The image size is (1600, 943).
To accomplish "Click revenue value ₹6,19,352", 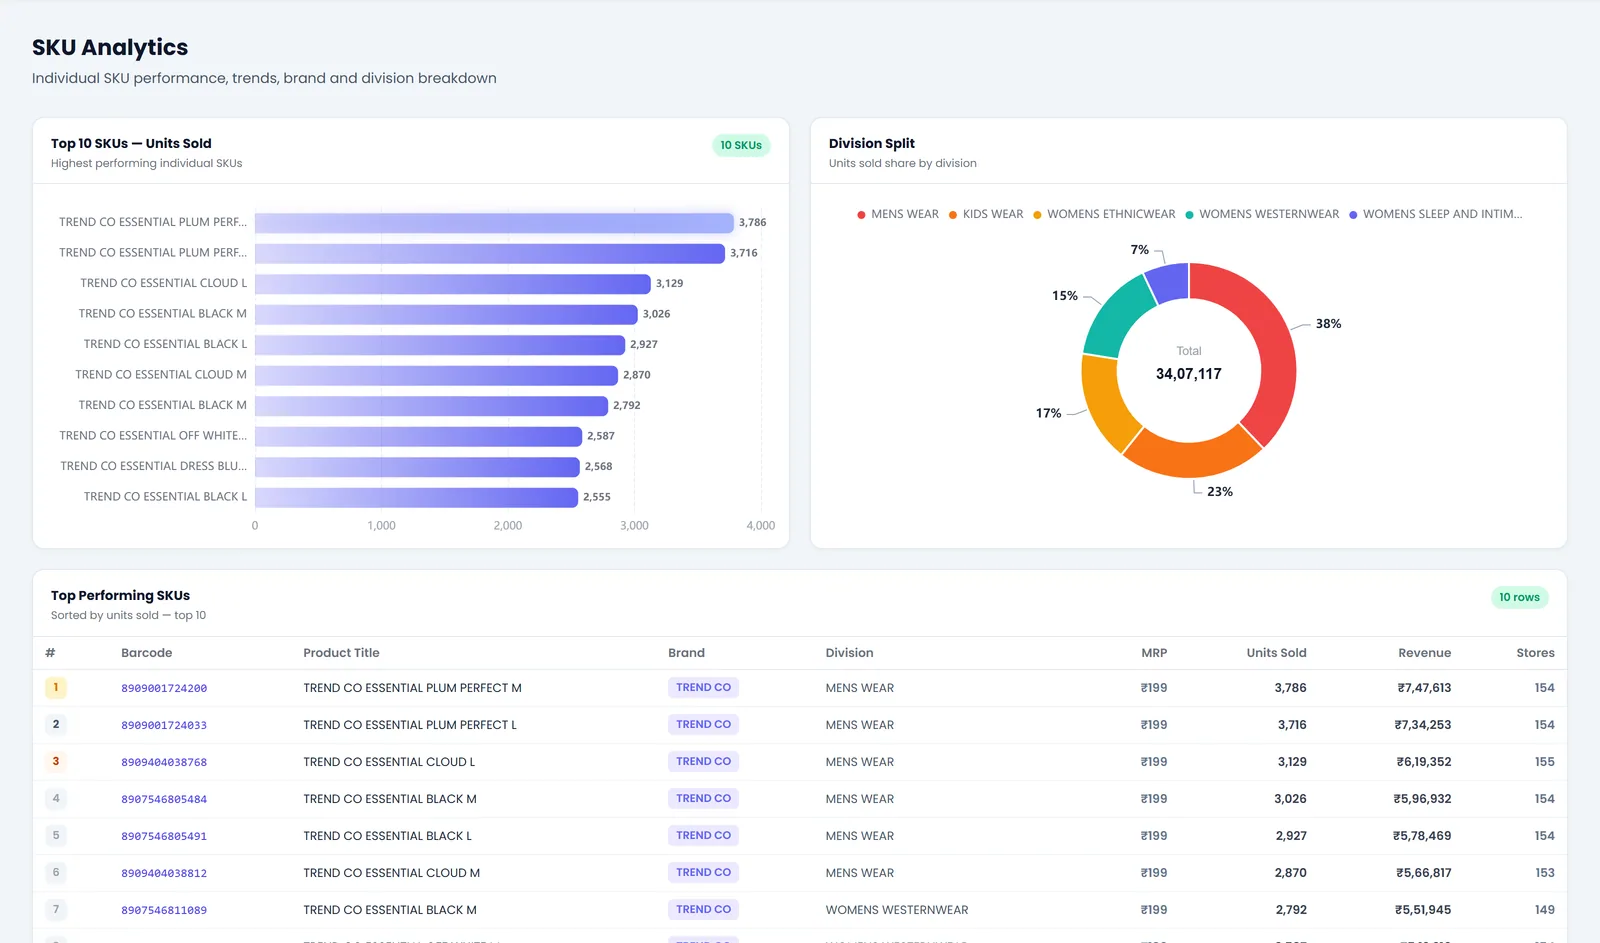I will click(1424, 762).
